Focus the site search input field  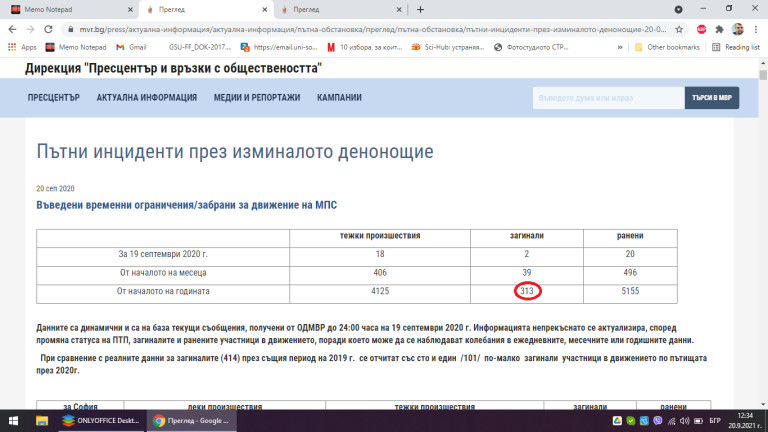606,97
